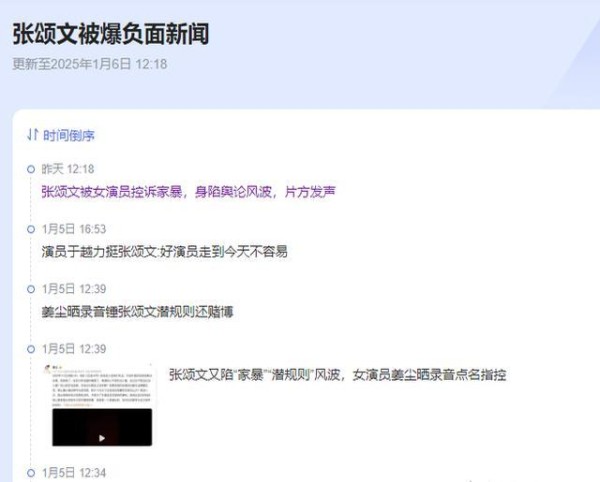Click the timestamp 1月5日 12:34
Image resolution: width=600 pixels, height=482 pixels.
[74, 473]
